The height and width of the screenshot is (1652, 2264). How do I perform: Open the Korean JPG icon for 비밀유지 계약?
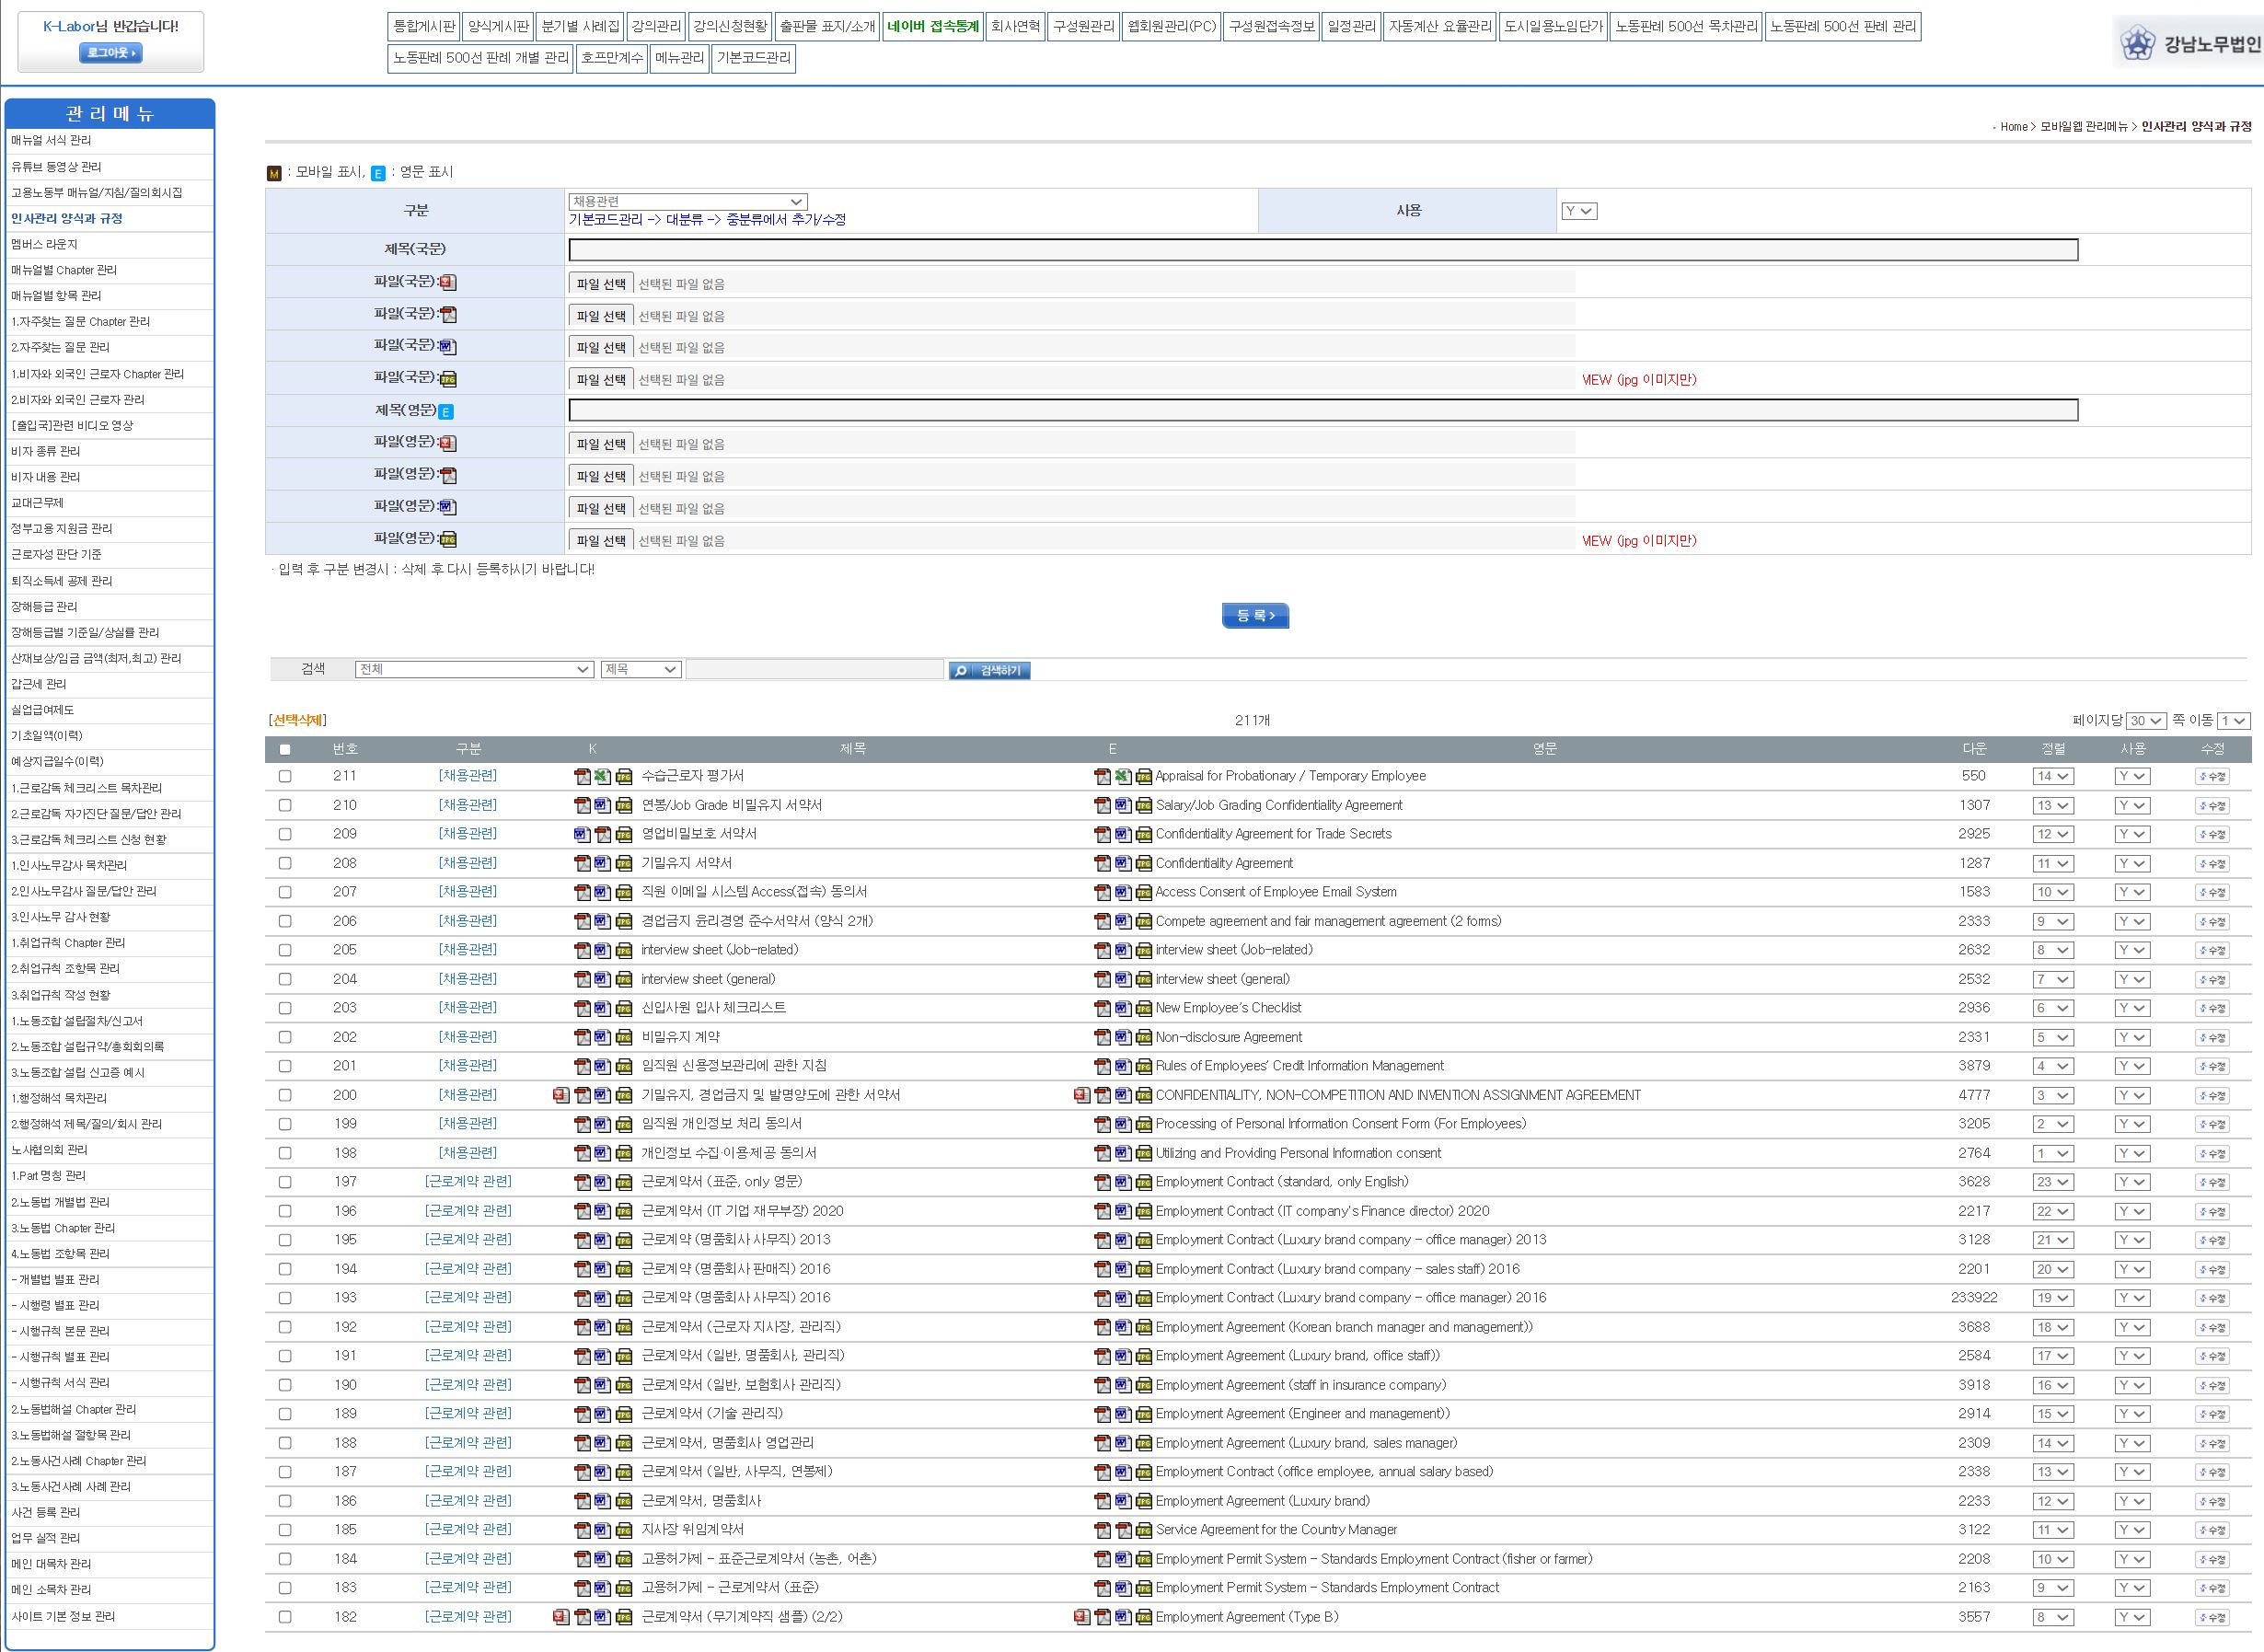click(x=623, y=1037)
